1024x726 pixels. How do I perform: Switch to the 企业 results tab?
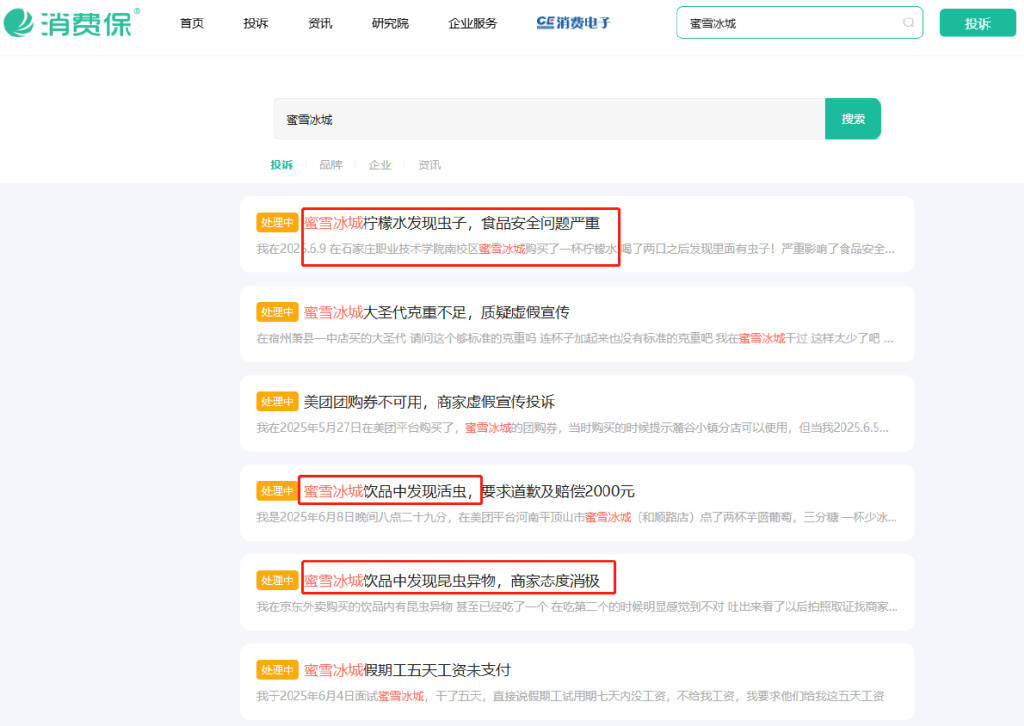click(380, 165)
